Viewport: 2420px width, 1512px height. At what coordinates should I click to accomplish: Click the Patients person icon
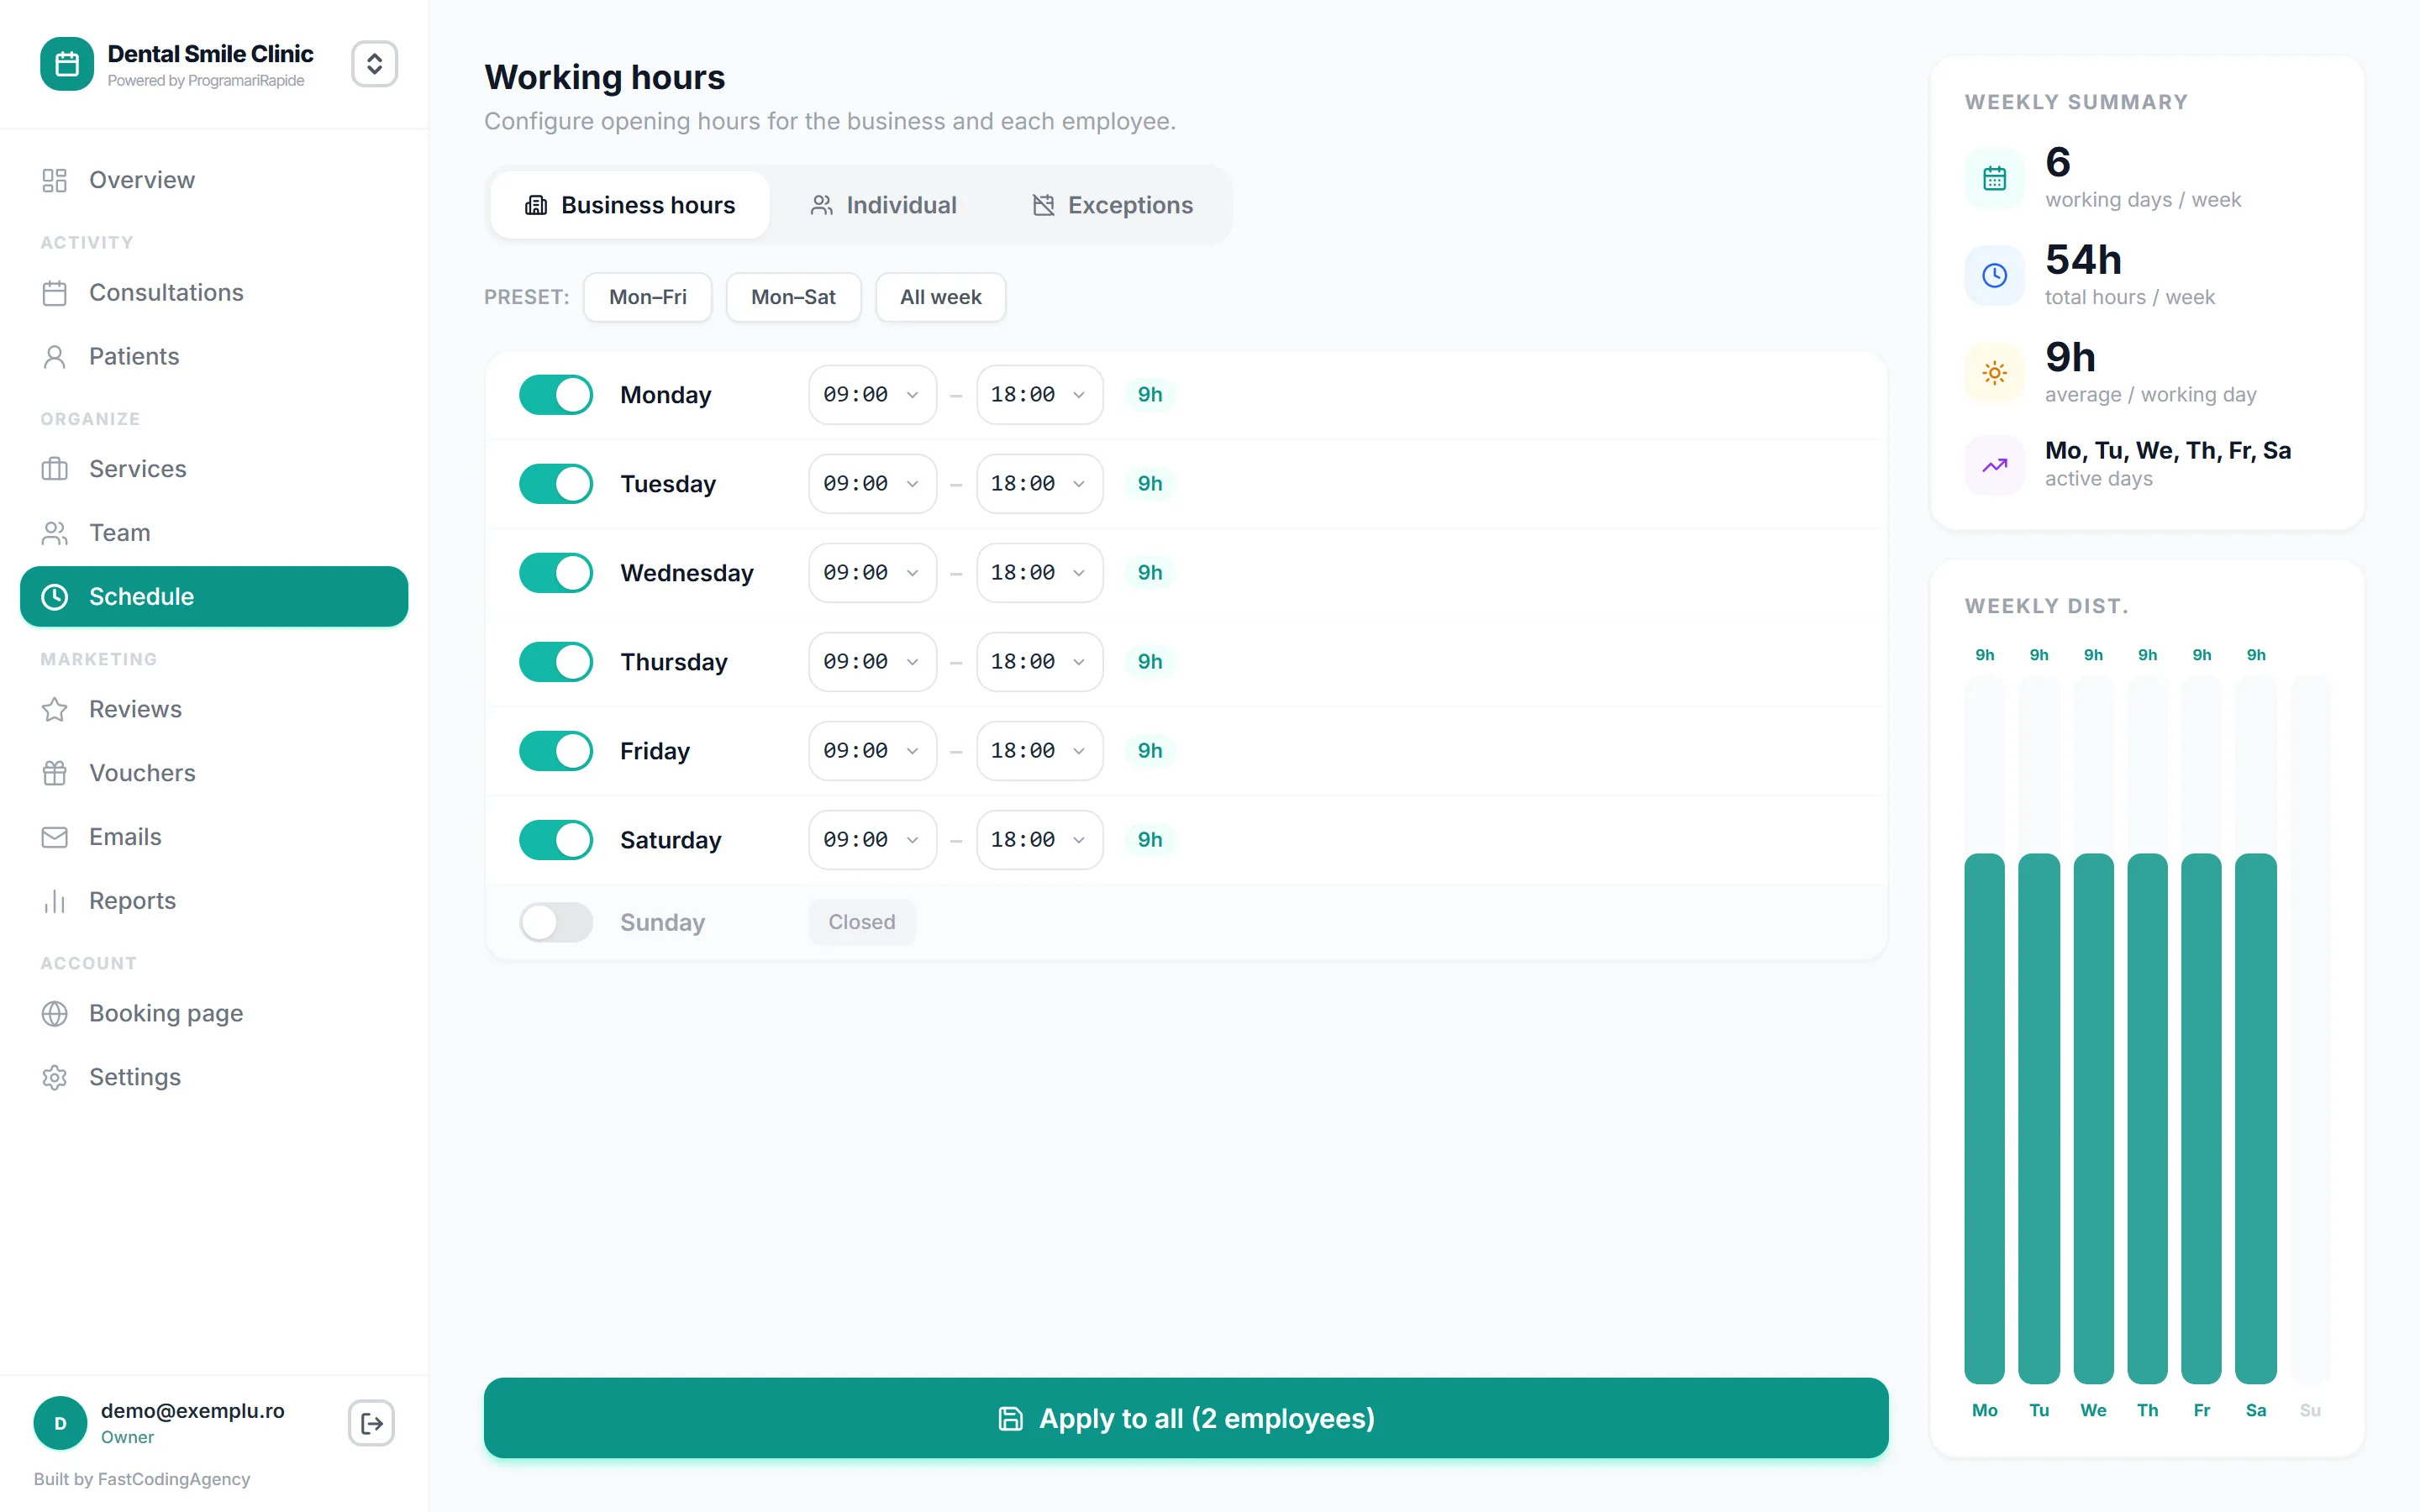click(54, 357)
